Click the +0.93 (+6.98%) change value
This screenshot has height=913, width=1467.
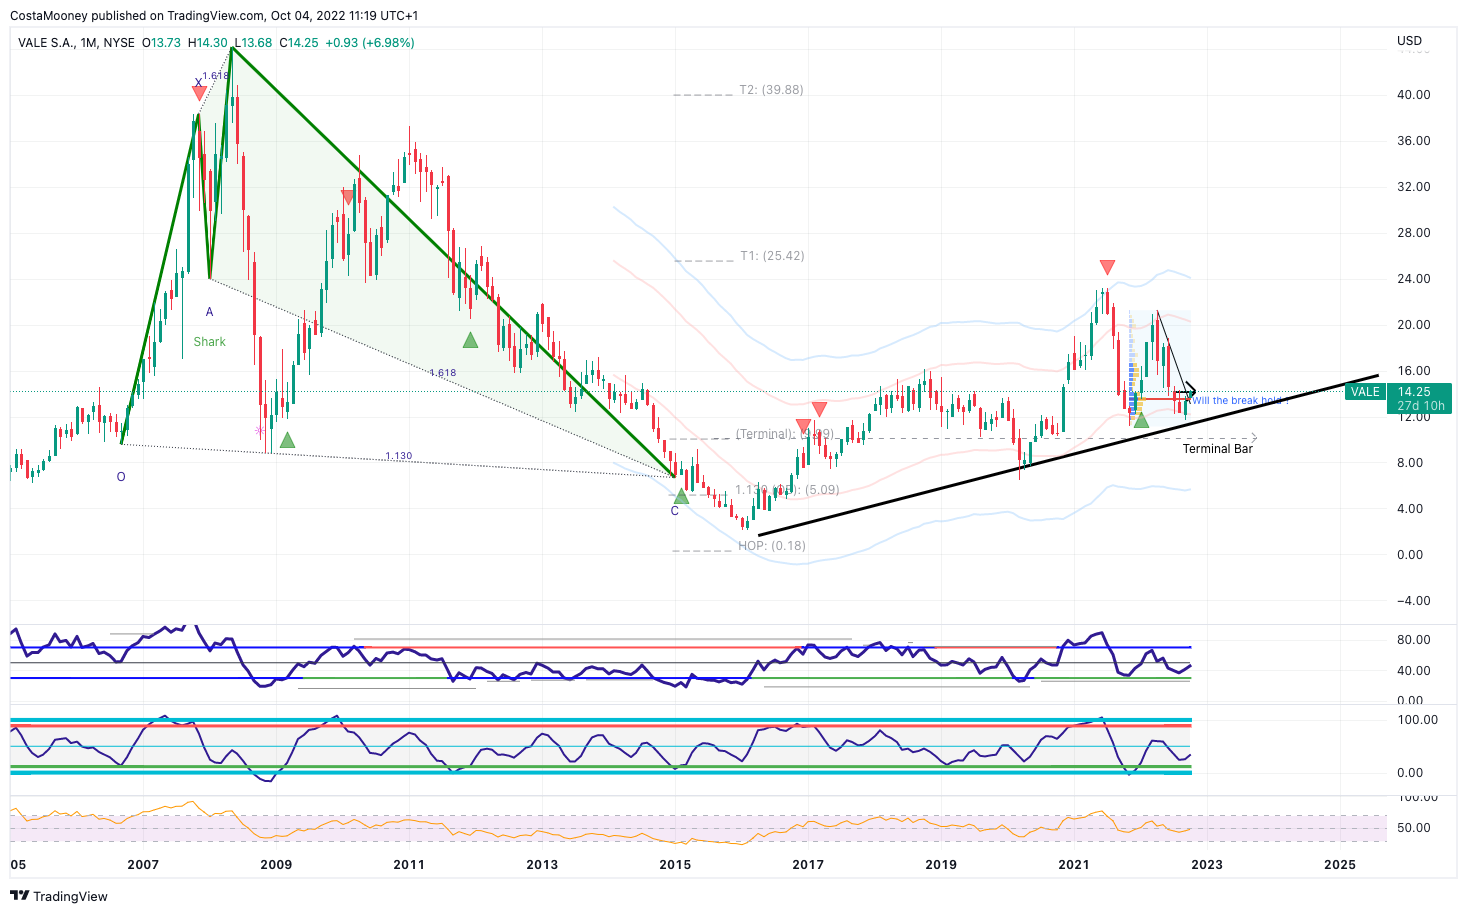(x=370, y=43)
